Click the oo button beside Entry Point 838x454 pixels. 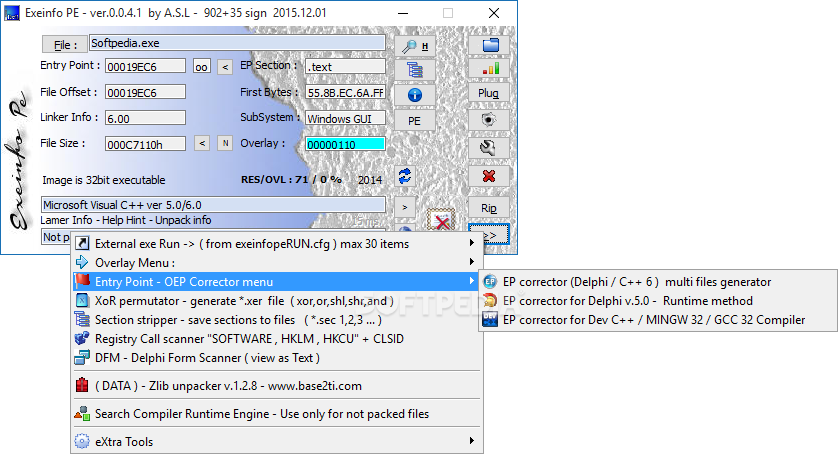pos(201,67)
